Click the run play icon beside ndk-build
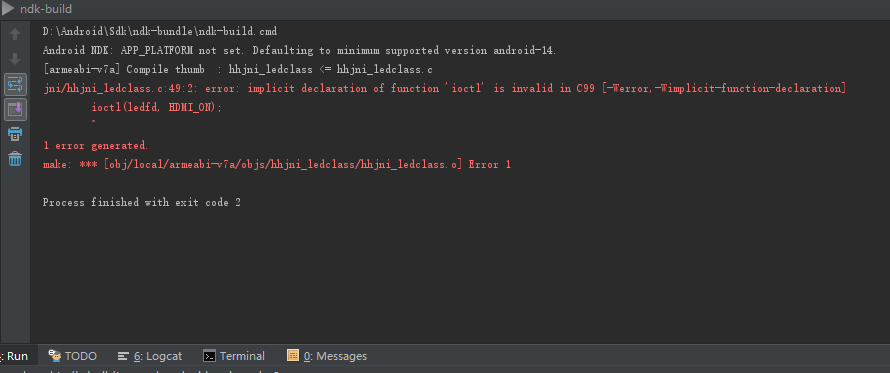This screenshot has width=890, height=373. pos(7,9)
